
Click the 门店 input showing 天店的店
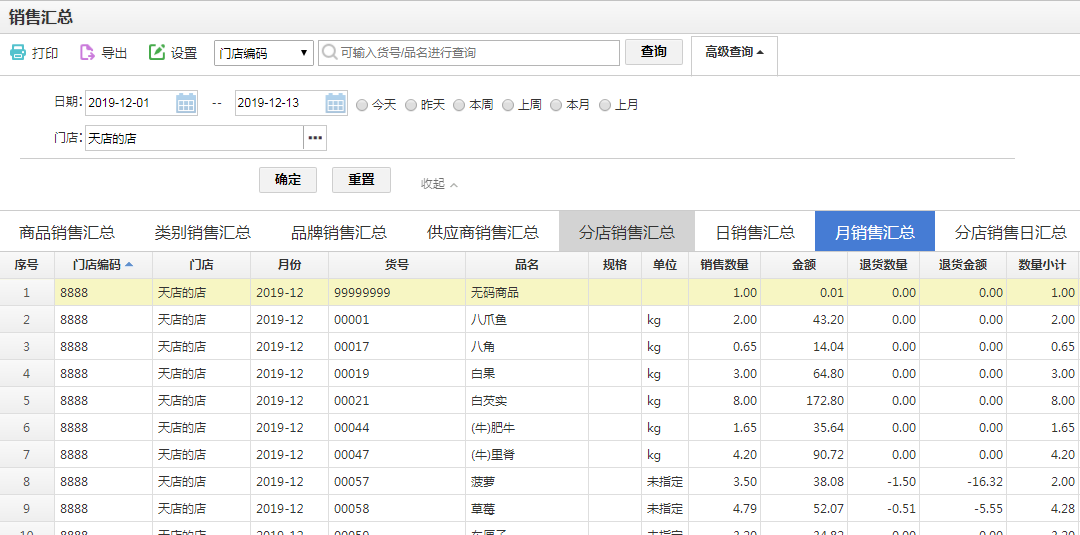(x=194, y=138)
